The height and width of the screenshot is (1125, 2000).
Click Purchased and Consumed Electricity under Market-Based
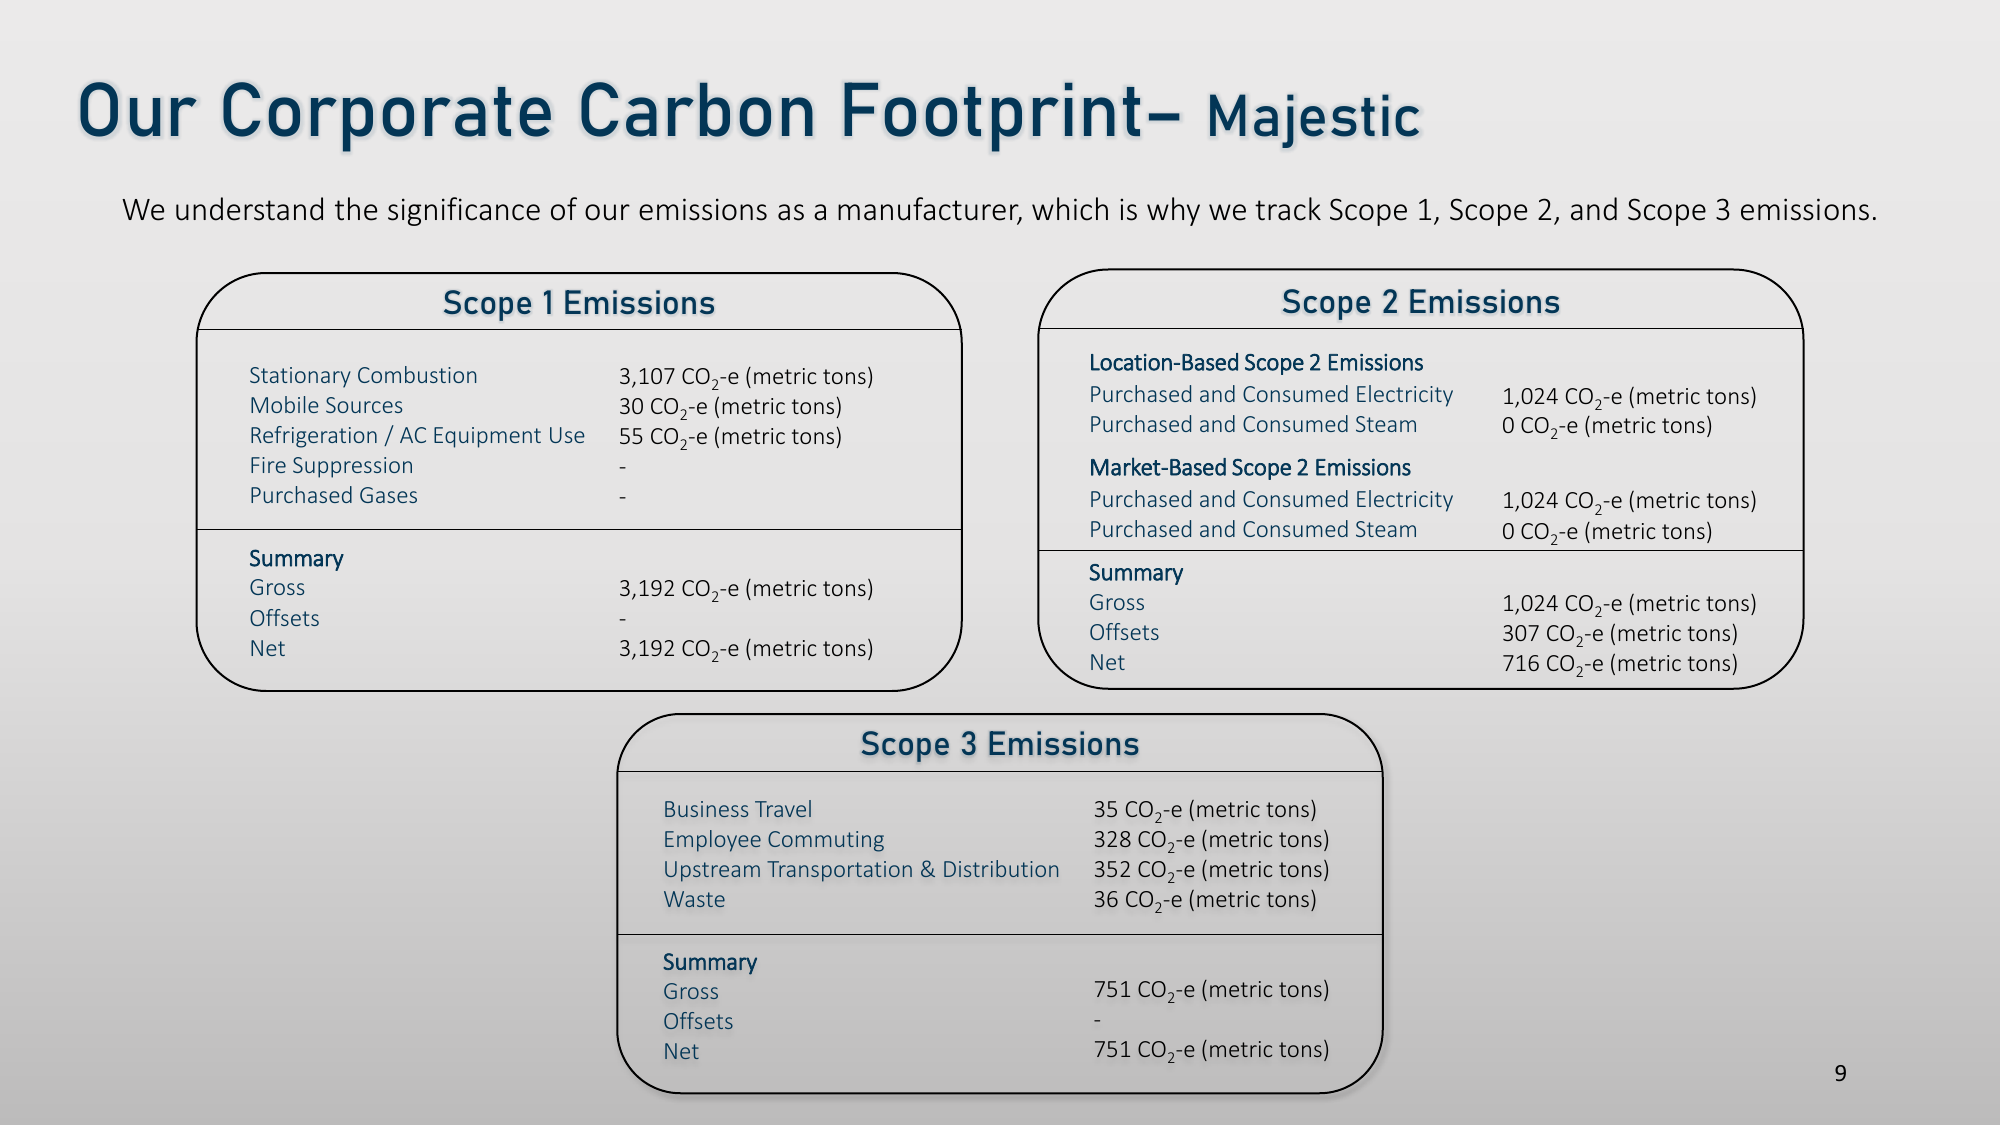1271,500
